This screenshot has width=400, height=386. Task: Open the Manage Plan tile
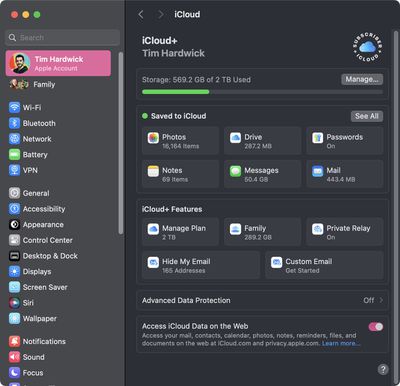180,232
